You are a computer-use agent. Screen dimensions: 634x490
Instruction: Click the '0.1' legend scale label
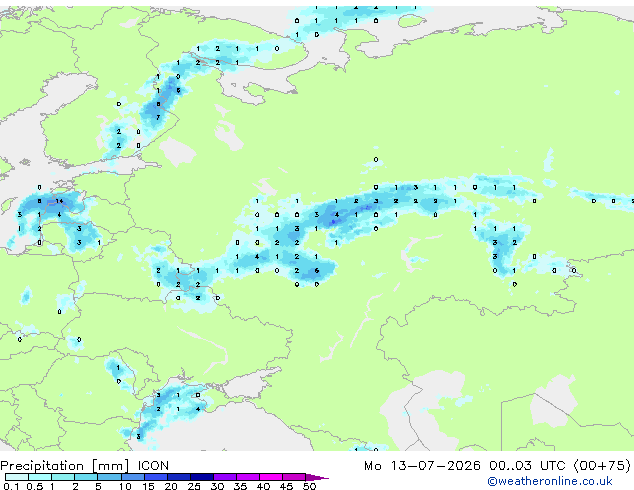pyautogui.click(x=11, y=486)
